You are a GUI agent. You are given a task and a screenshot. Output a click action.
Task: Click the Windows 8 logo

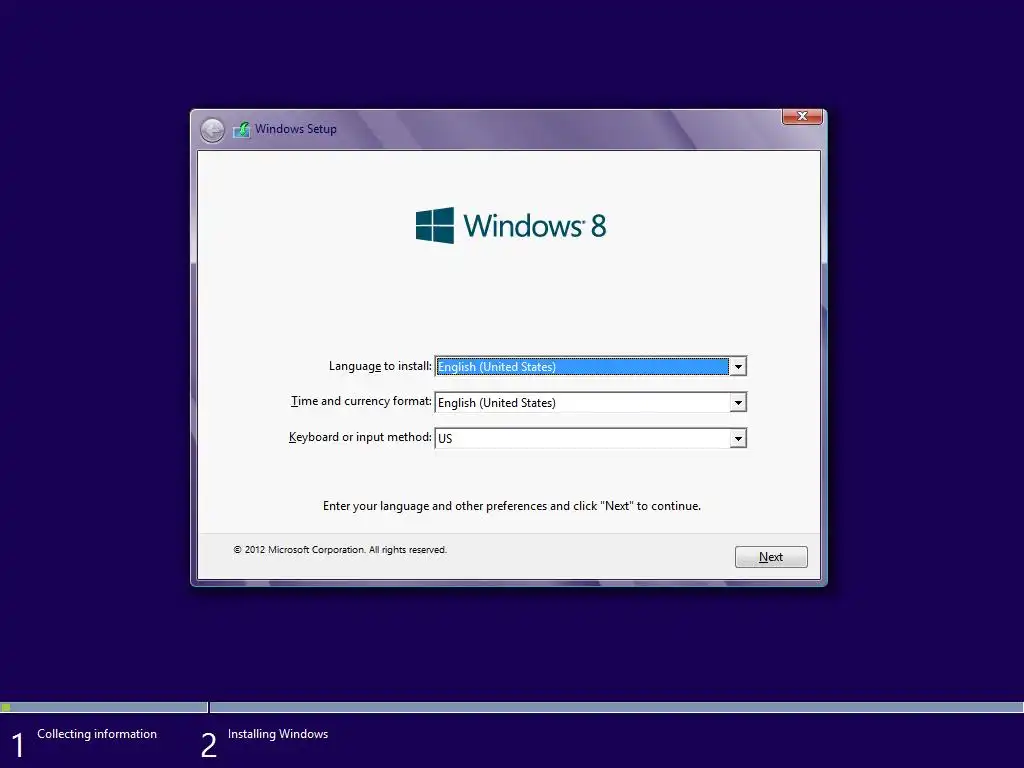(511, 225)
